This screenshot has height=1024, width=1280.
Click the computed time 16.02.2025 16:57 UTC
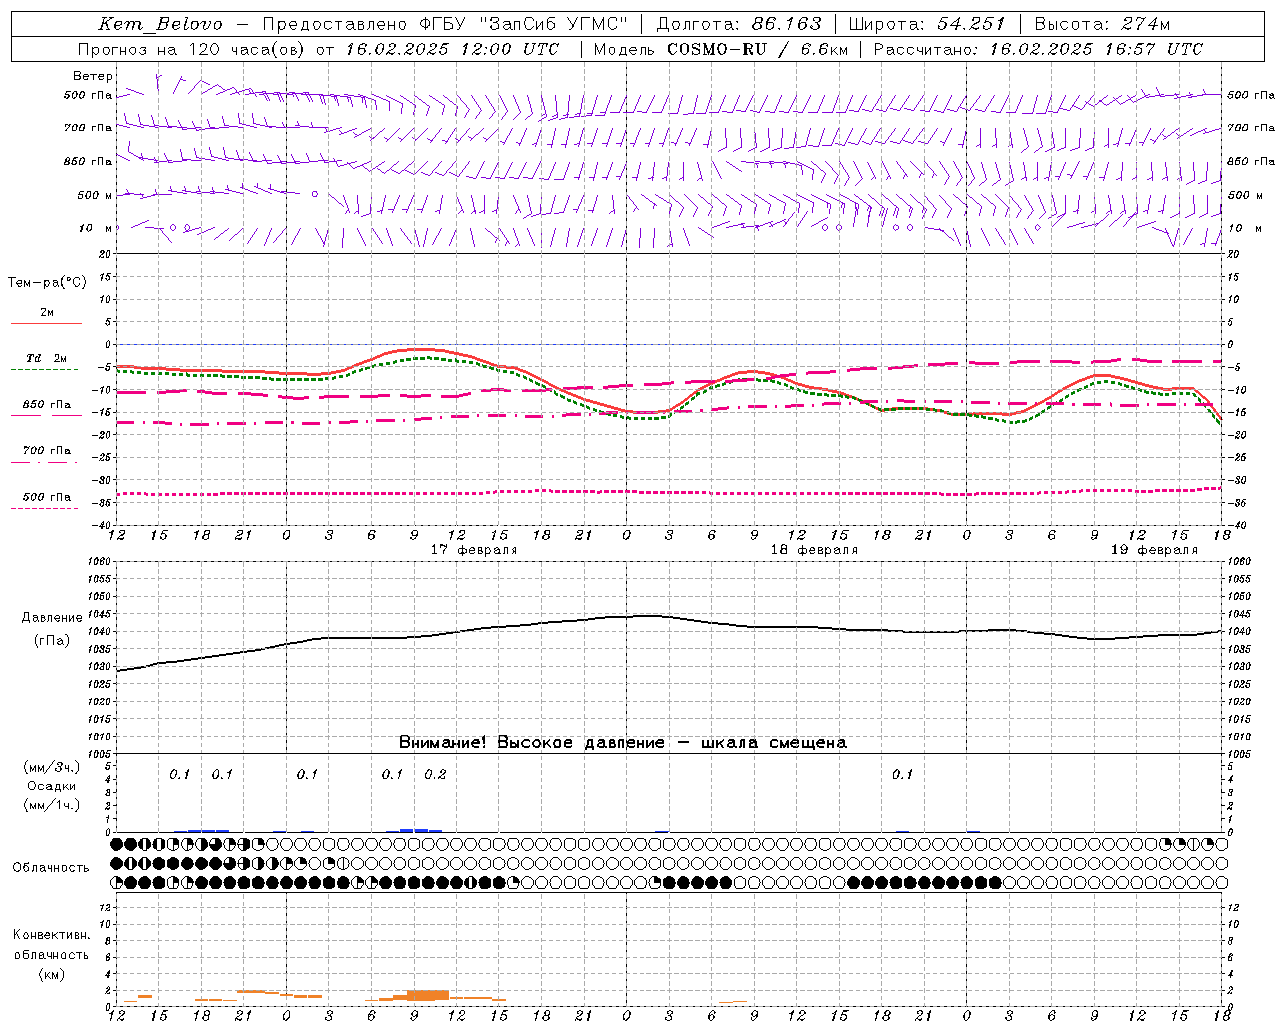(x=1096, y=49)
